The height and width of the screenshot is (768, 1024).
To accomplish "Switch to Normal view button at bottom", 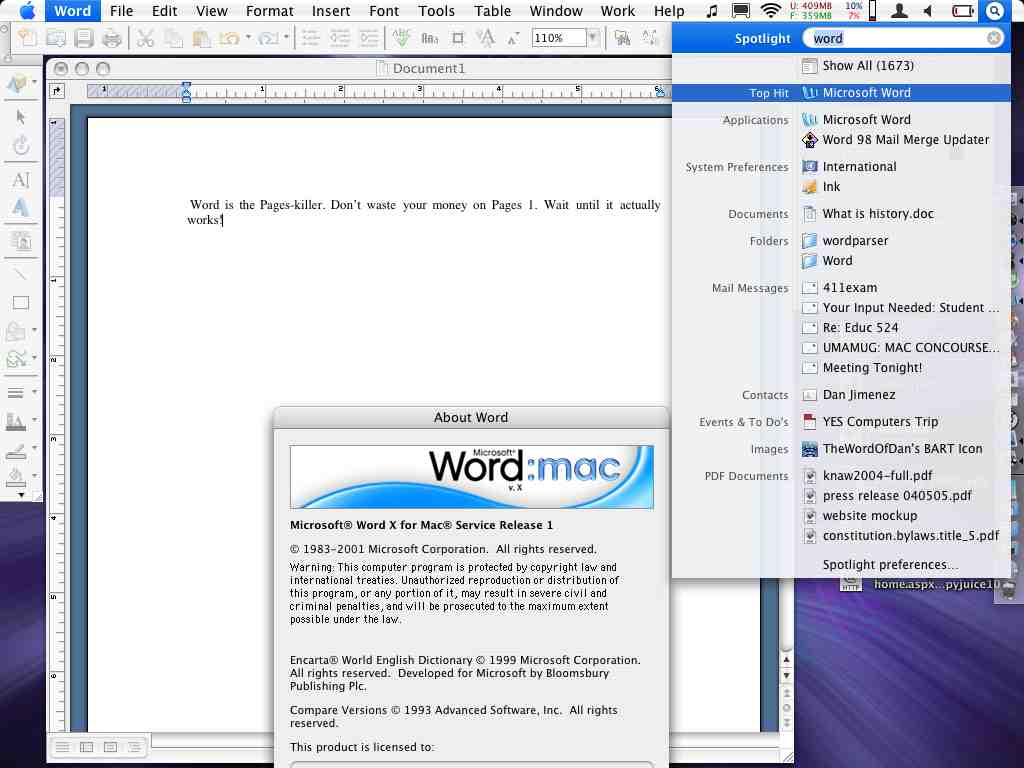I will click(x=63, y=747).
